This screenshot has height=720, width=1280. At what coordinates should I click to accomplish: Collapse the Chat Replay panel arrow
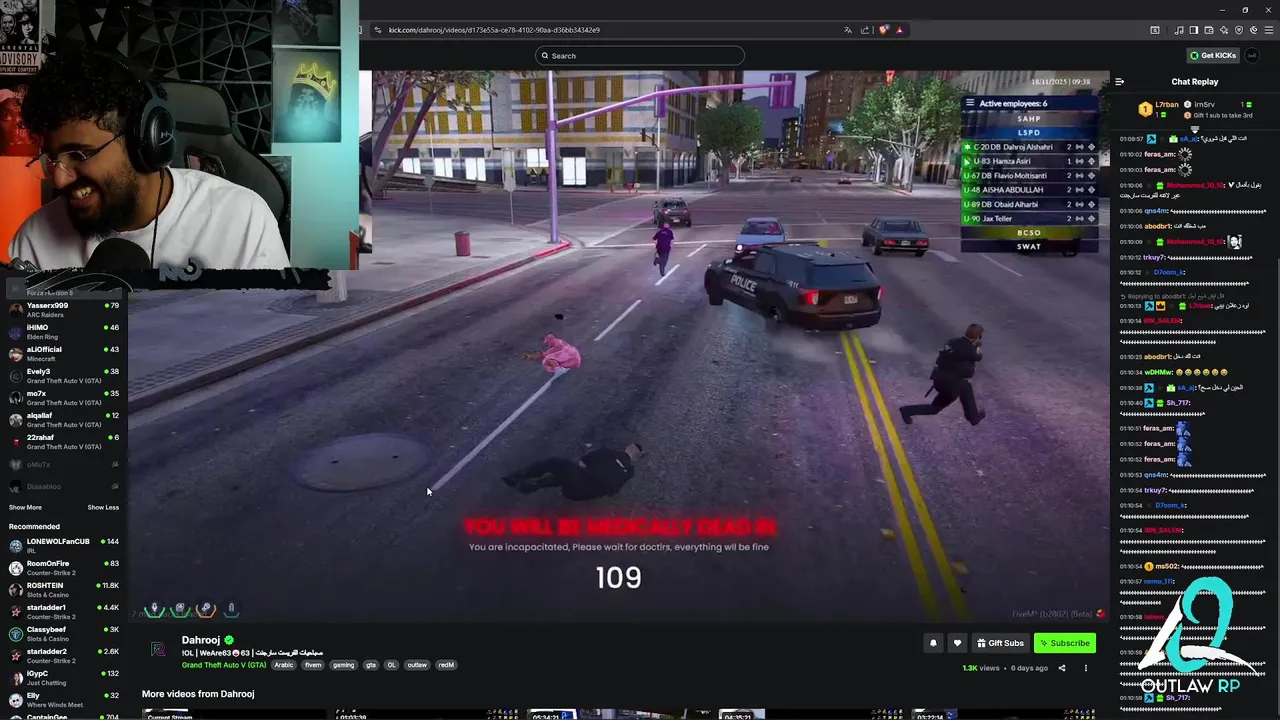[1119, 82]
